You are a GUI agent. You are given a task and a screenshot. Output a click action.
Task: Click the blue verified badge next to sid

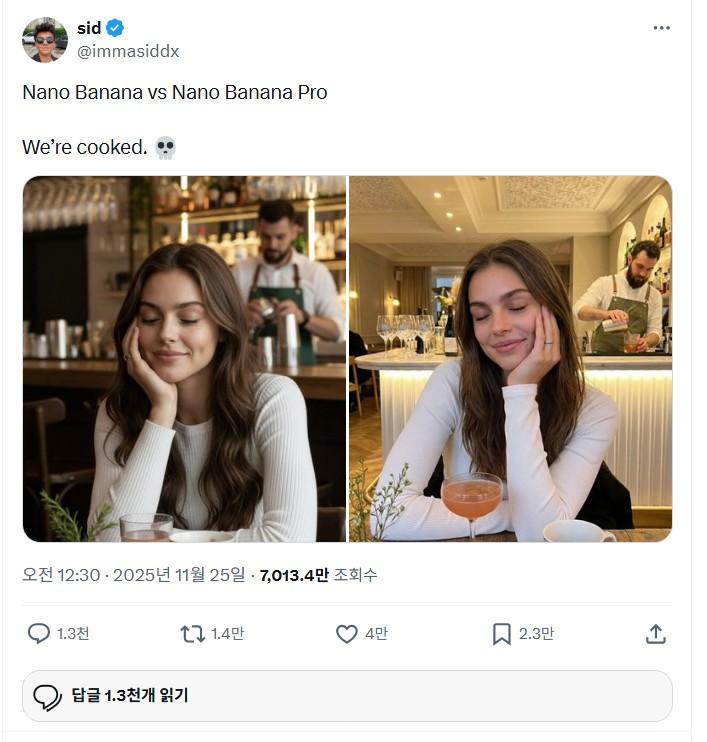pyautogui.click(x=116, y=28)
